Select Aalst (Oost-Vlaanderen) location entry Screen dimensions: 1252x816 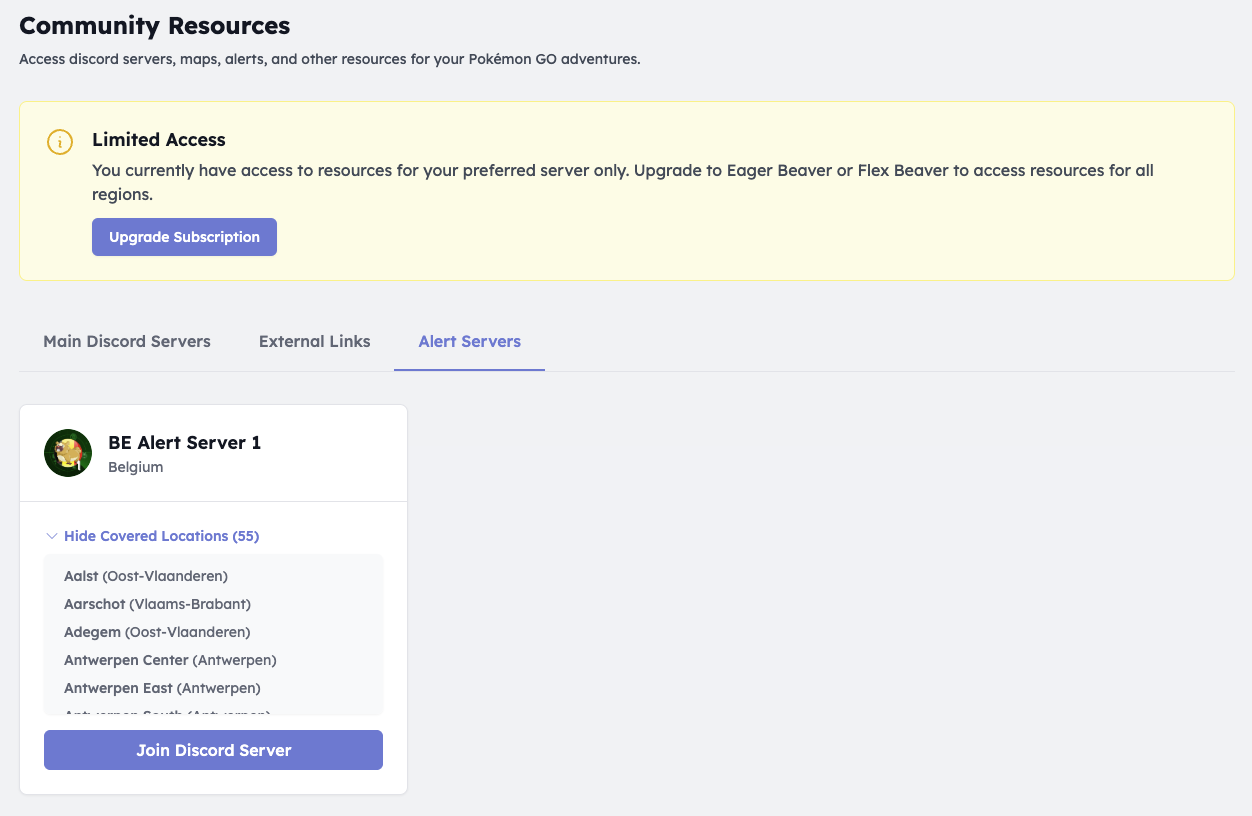[146, 576]
